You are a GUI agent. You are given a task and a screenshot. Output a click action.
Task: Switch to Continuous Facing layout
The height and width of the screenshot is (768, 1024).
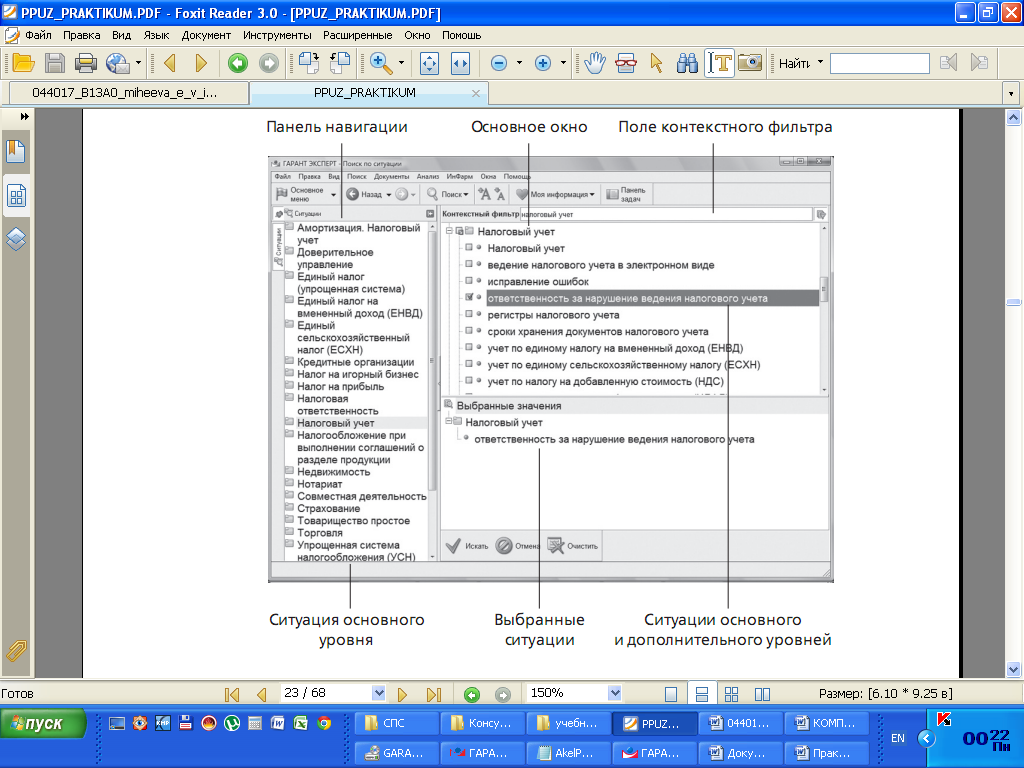tap(731, 694)
